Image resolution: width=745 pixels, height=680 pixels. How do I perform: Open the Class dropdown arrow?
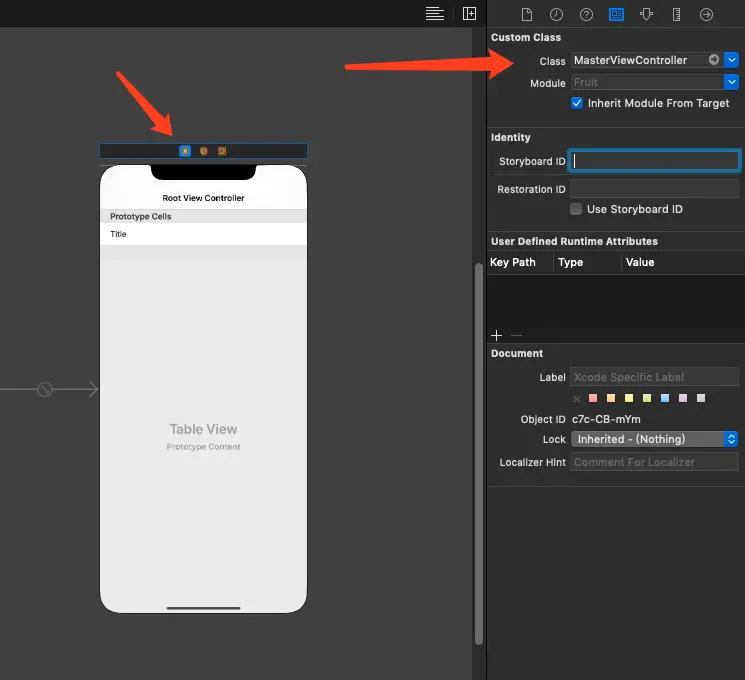[x=732, y=60]
